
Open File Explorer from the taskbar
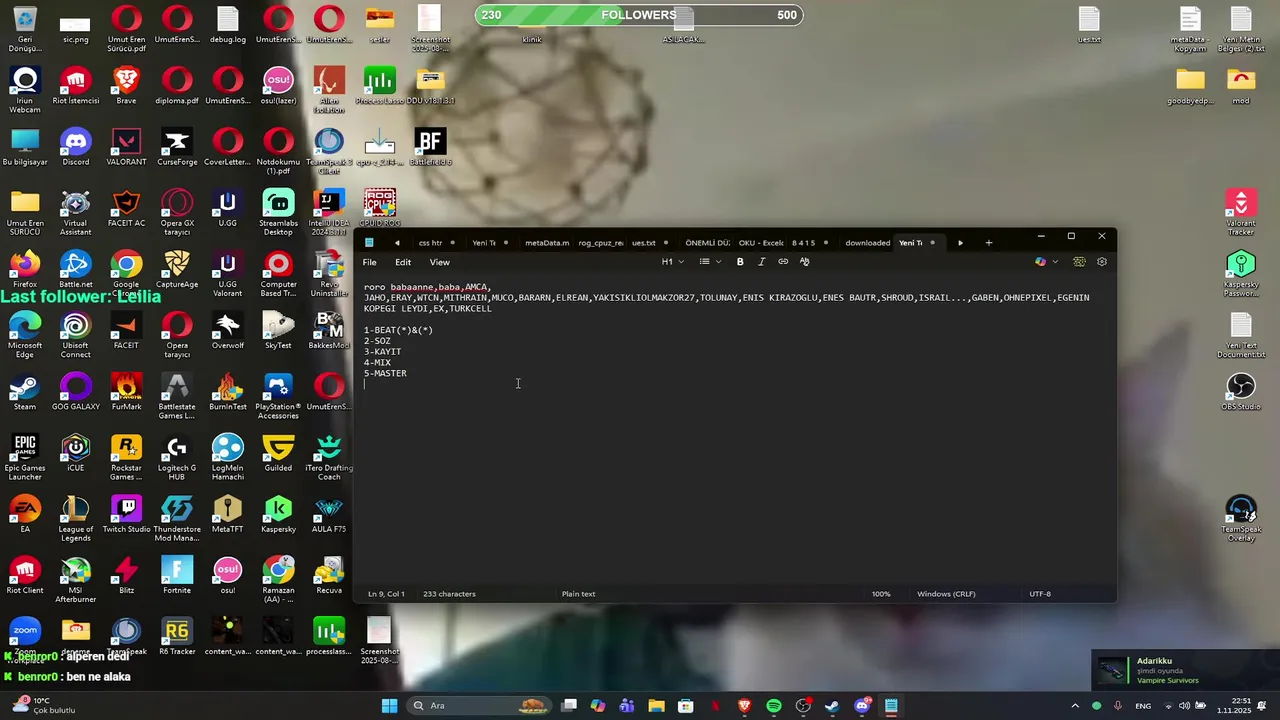pos(656,706)
